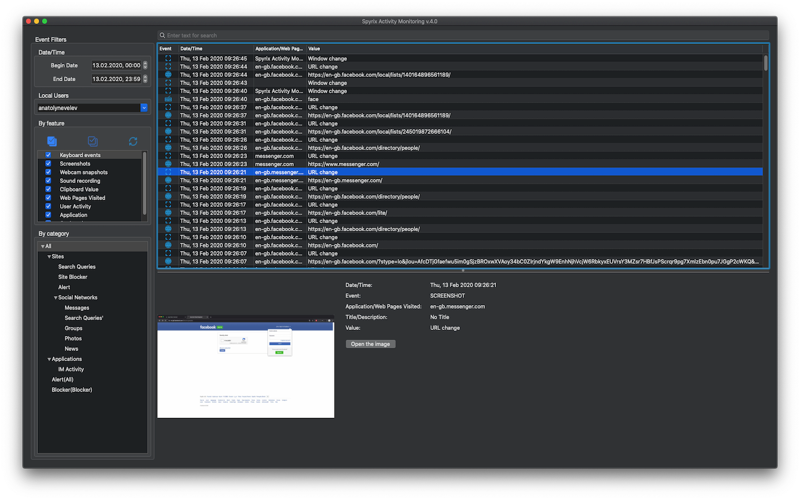Screen dimensions: 800x500
Task: Select globe icon of 09:26:31 facebook URL row
Action: (x=168, y=132)
